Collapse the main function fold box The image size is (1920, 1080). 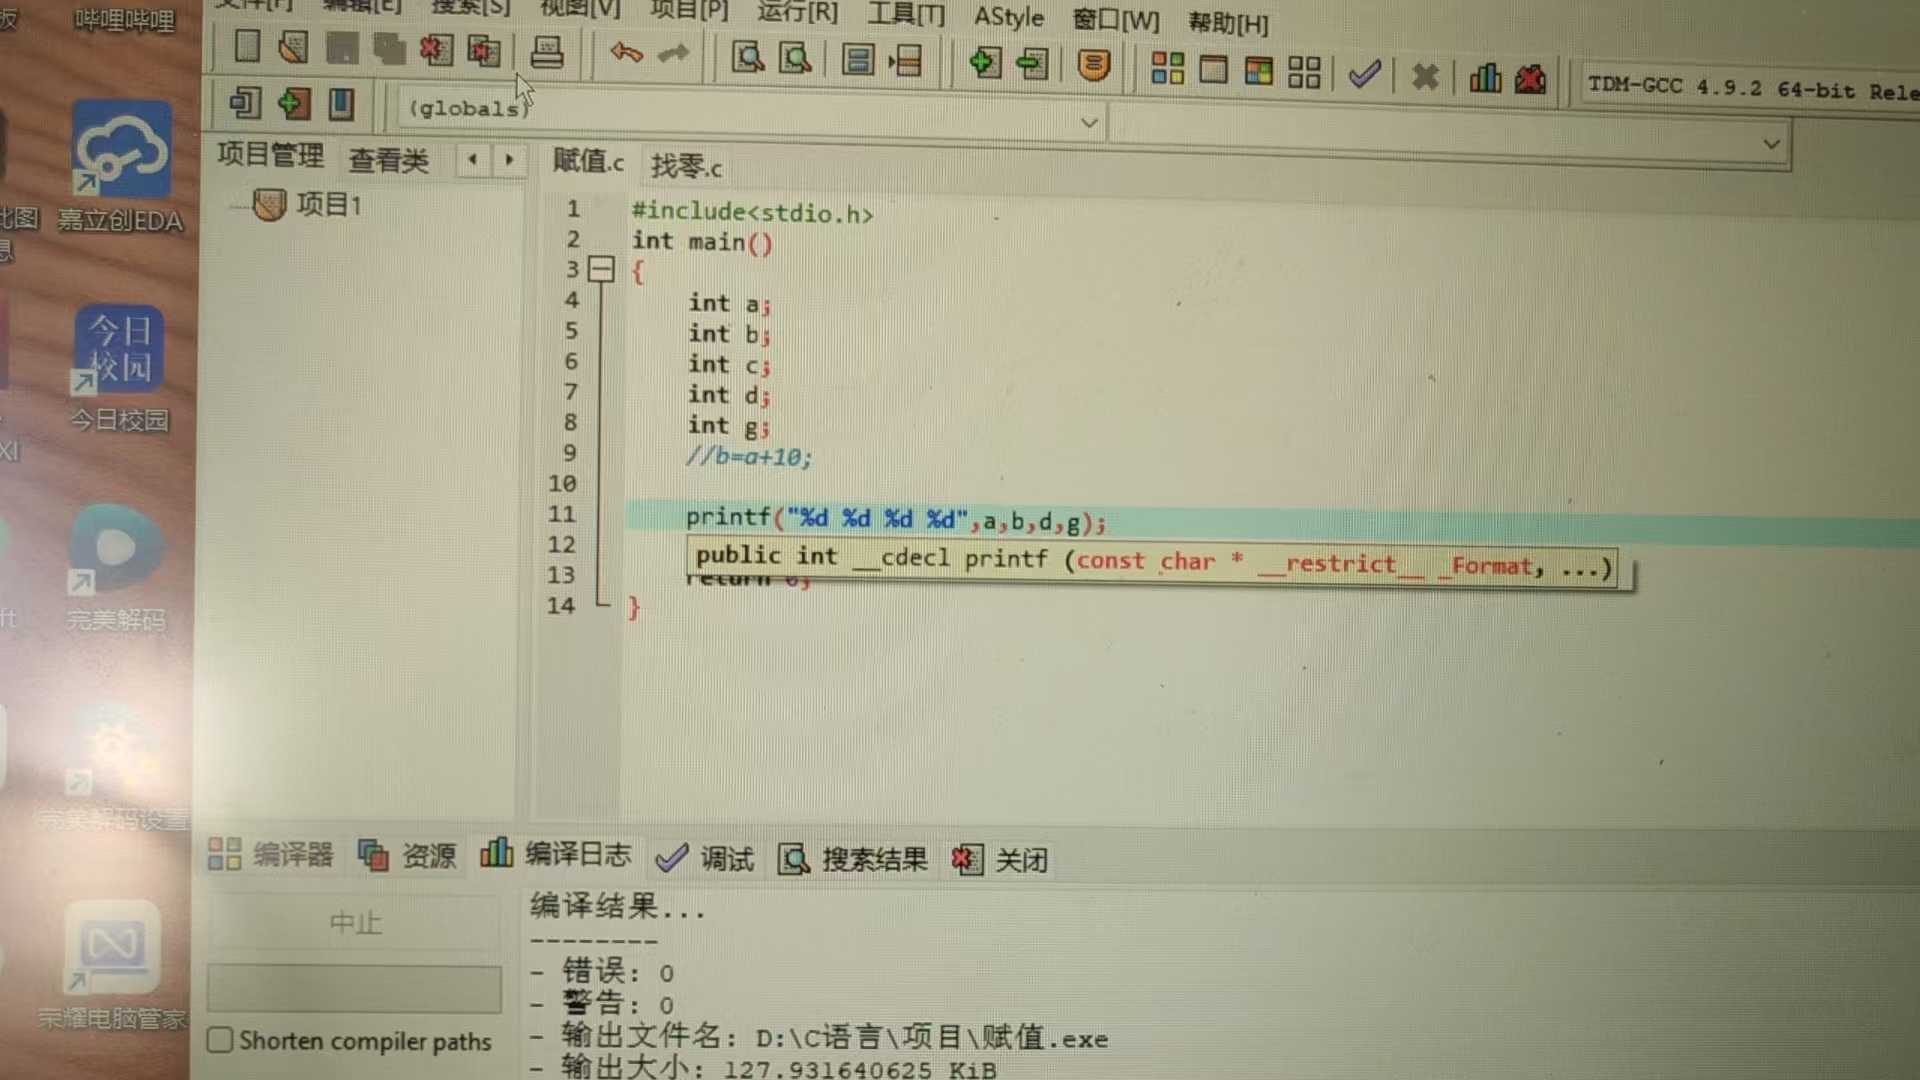pos(601,269)
